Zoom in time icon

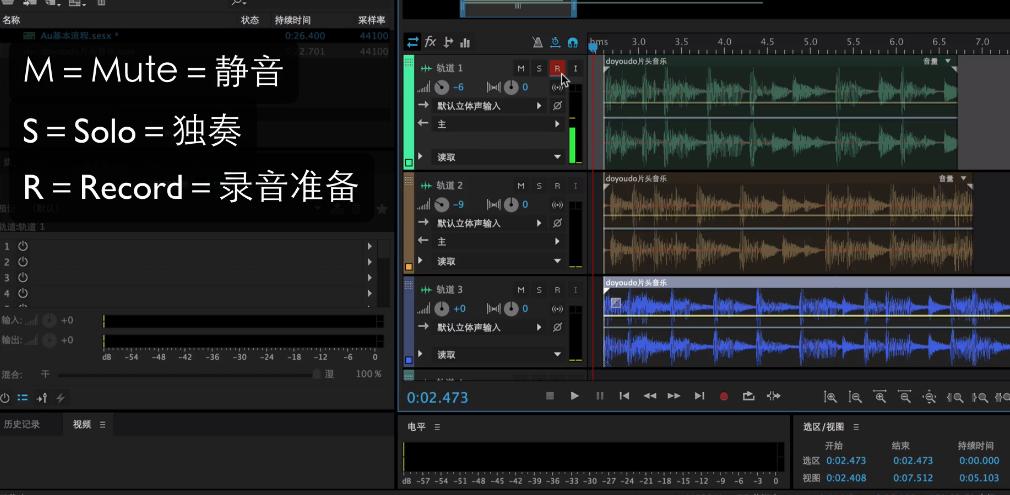(879, 397)
